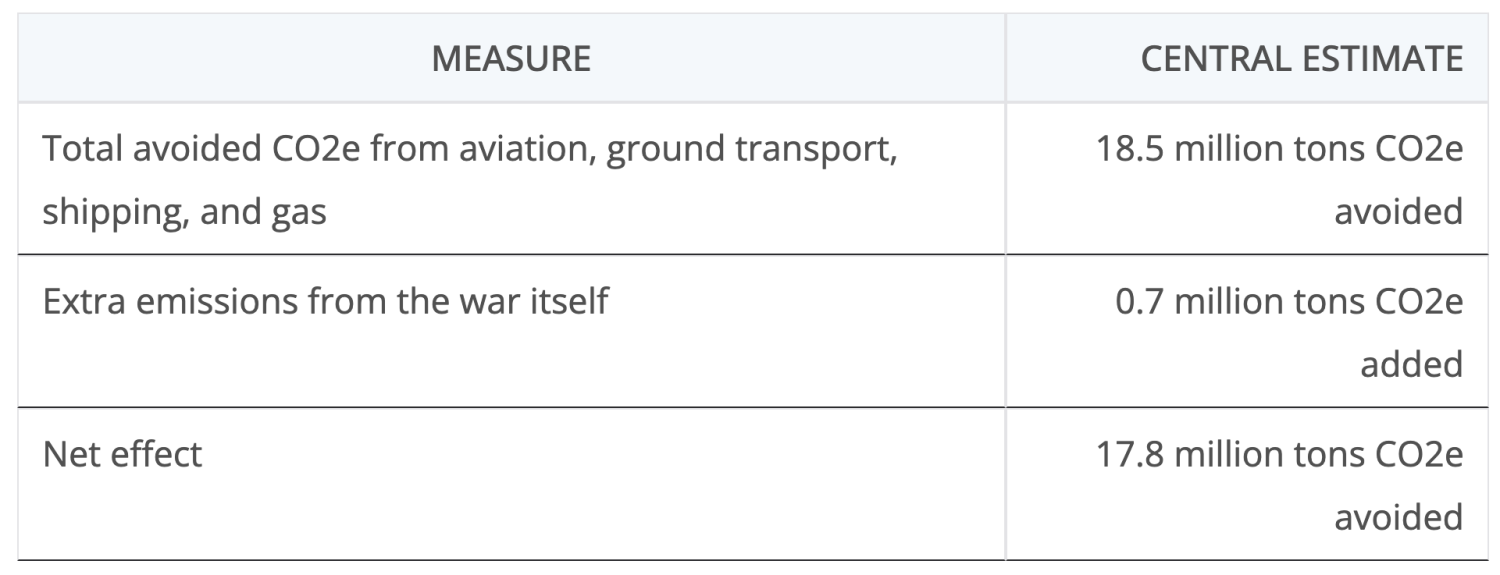This screenshot has height=575, width=1500.
Task: Click the 'Net effect' row label
Action: [122, 454]
